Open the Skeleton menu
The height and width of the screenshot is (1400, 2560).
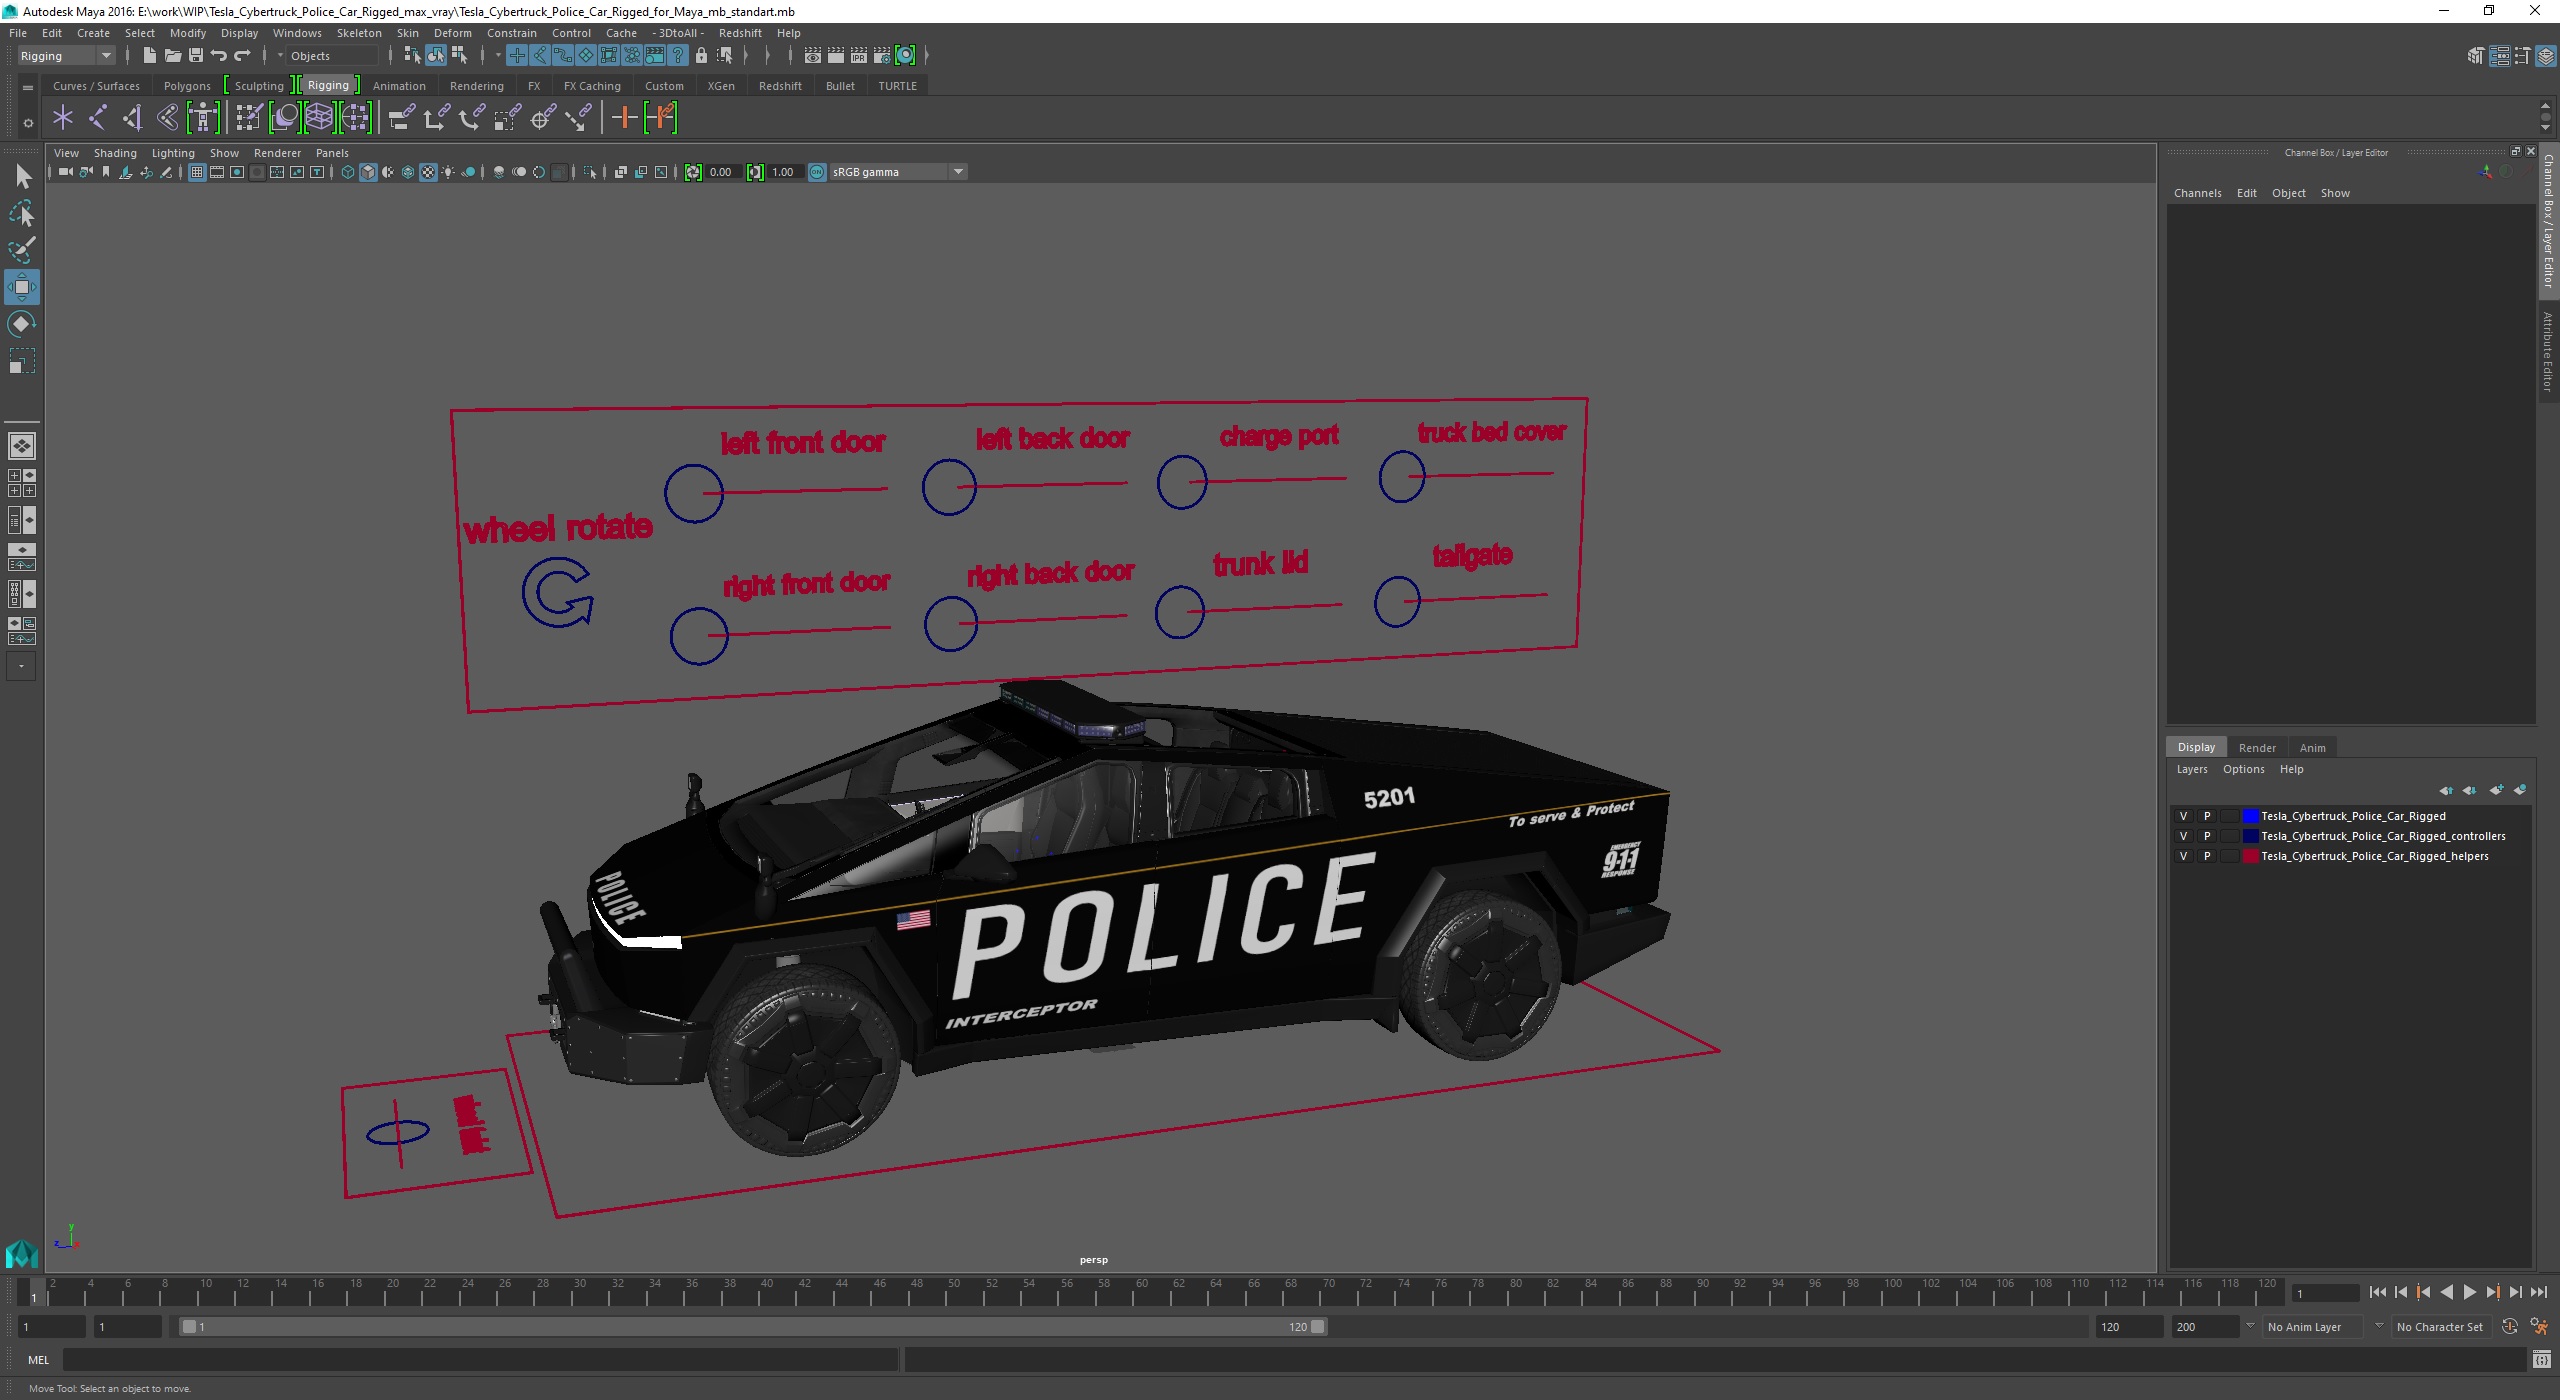pos(359,33)
